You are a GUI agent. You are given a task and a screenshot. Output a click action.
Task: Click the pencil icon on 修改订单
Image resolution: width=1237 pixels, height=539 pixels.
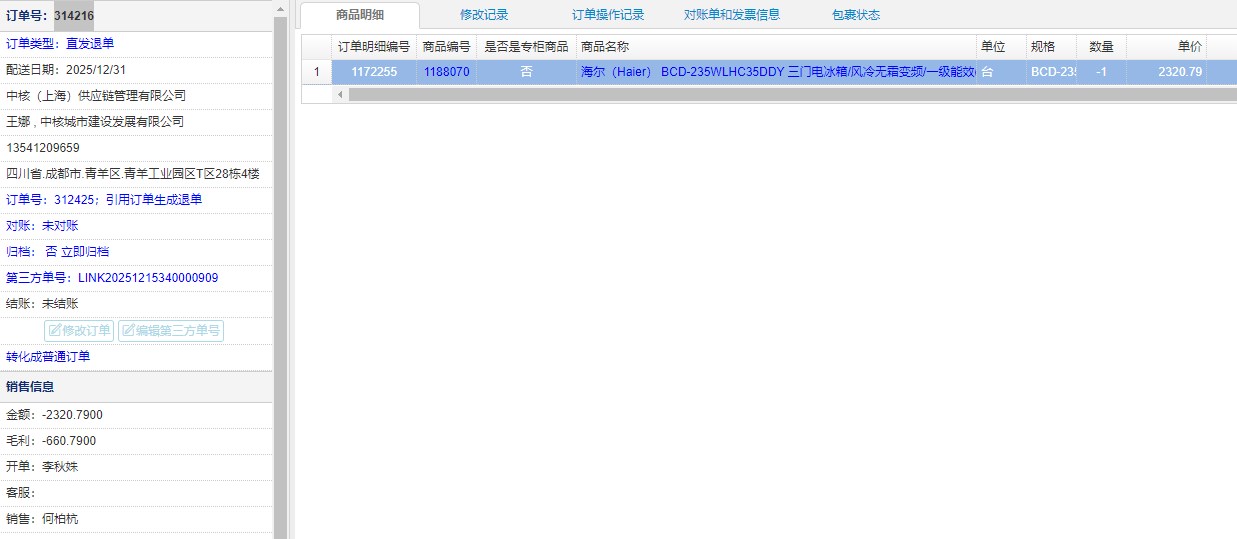[x=54, y=331]
